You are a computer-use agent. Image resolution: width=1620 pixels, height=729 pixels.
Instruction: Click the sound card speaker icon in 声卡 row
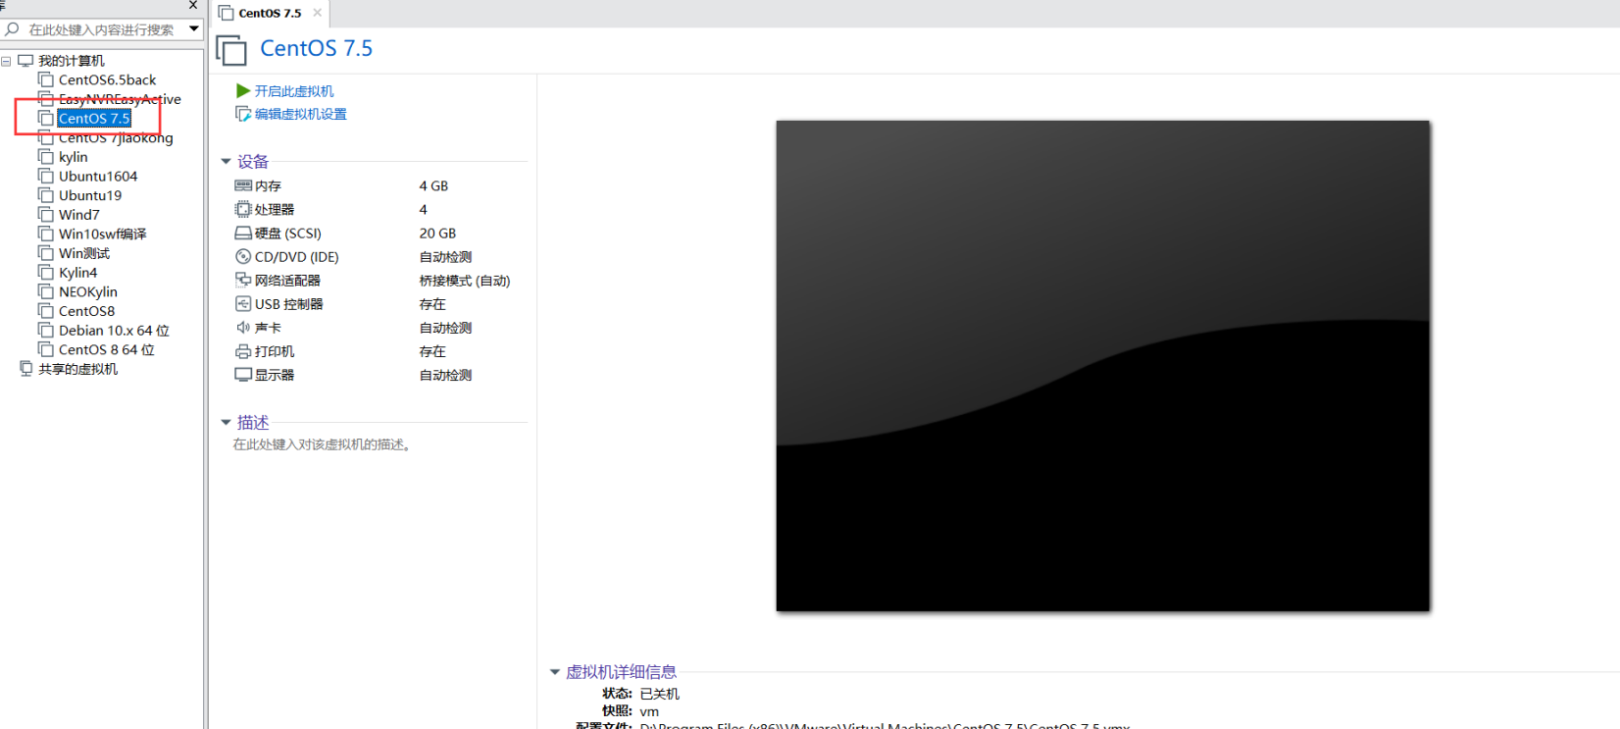pyautogui.click(x=243, y=328)
